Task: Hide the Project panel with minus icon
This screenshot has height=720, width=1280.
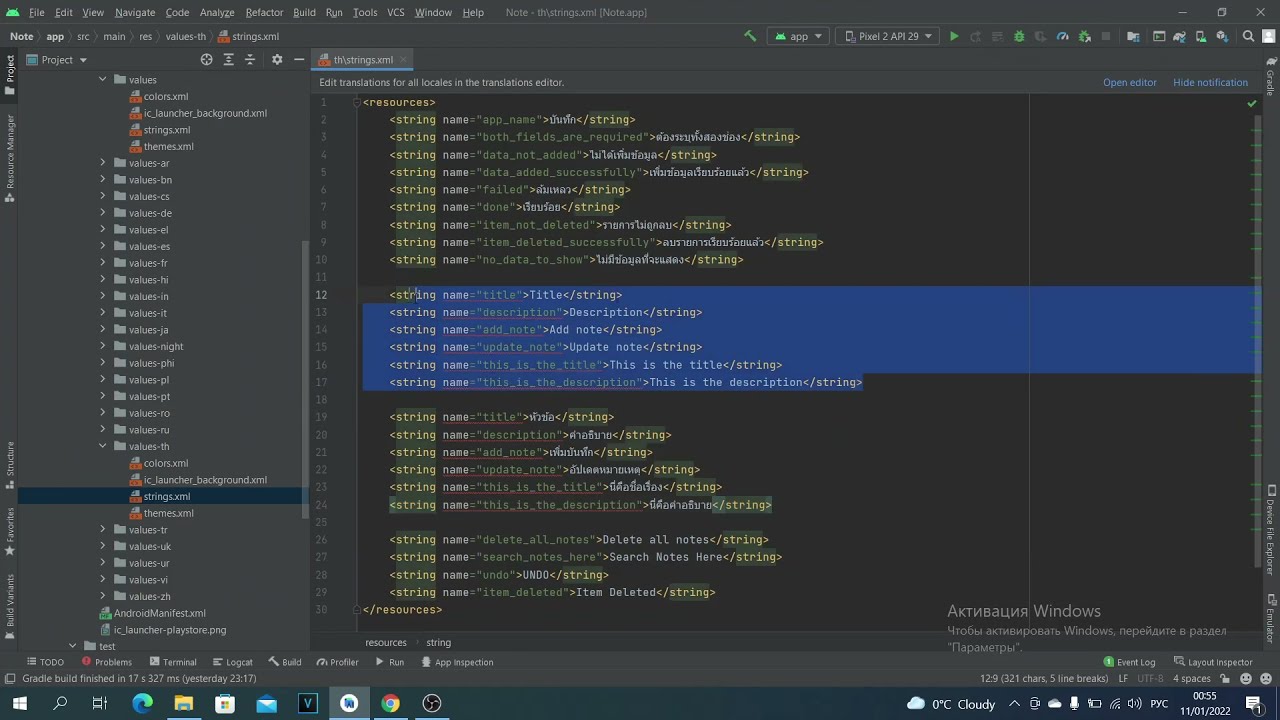Action: [x=298, y=60]
